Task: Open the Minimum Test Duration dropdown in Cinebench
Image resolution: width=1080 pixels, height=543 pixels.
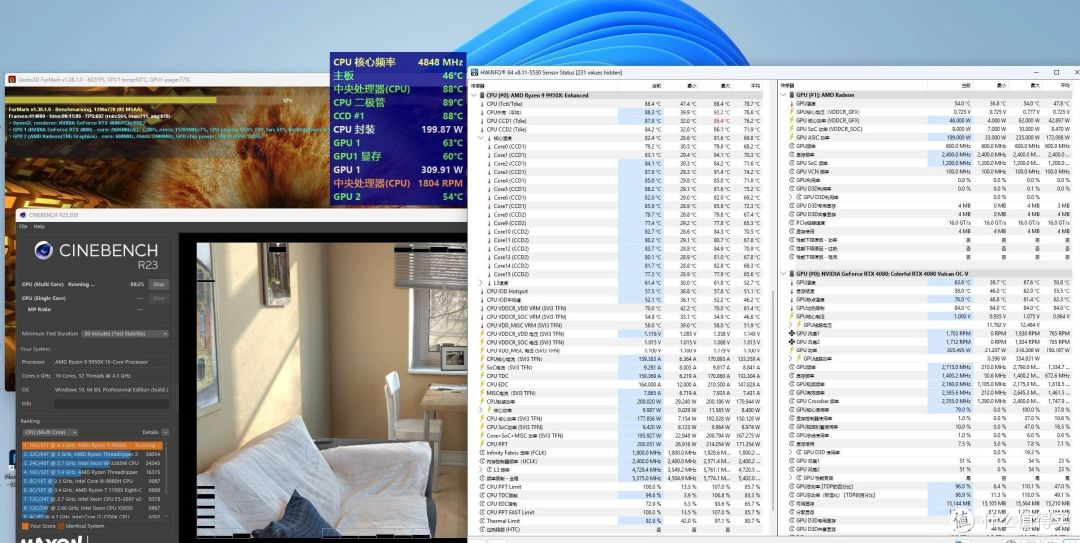Action: (125, 334)
